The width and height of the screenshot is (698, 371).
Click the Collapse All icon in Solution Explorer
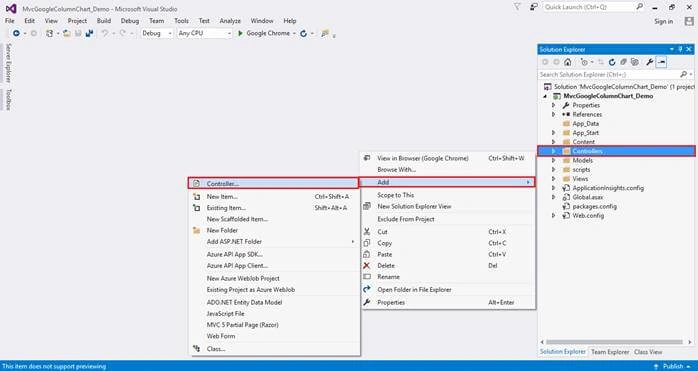coord(624,62)
